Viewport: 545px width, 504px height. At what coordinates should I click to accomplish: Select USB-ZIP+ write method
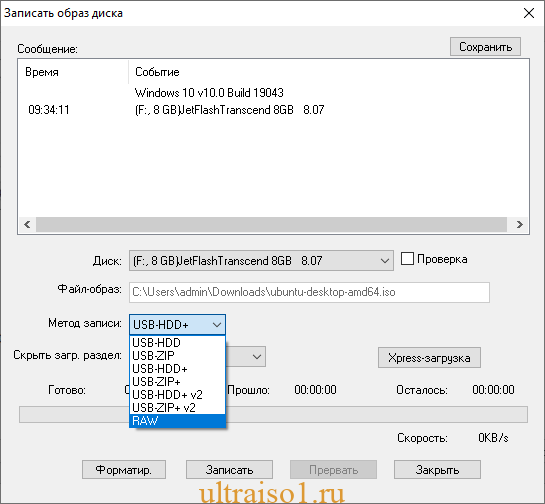click(177, 382)
